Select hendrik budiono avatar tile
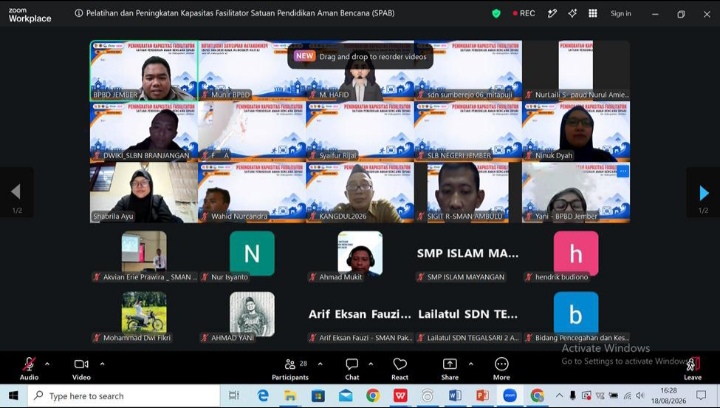720x408 pixels. (x=576, y=253)
